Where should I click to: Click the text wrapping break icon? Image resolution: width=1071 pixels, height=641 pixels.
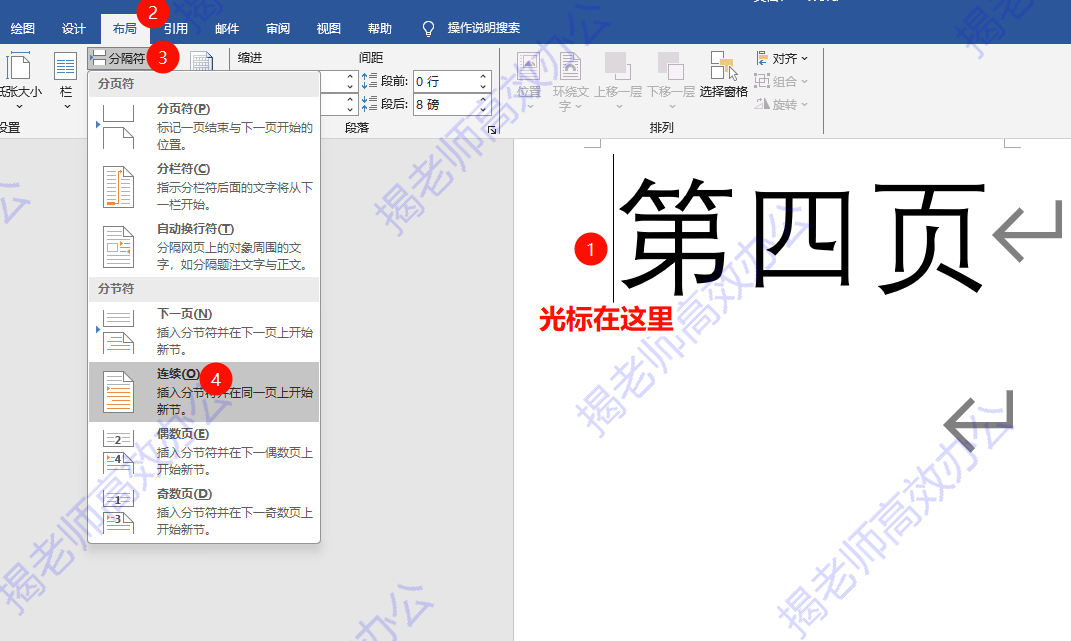click(118, 247)
